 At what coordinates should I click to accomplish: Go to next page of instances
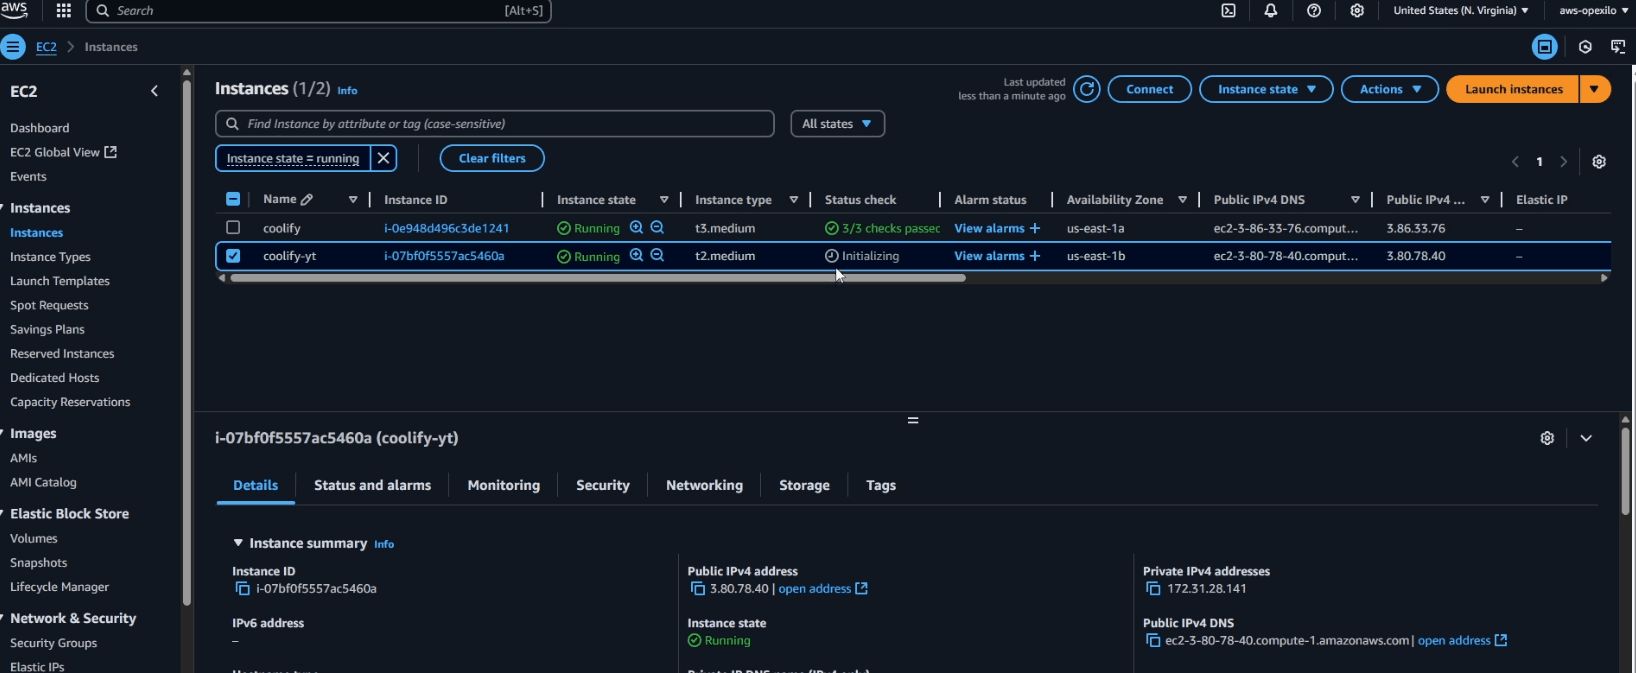(x=1564, y=162)
